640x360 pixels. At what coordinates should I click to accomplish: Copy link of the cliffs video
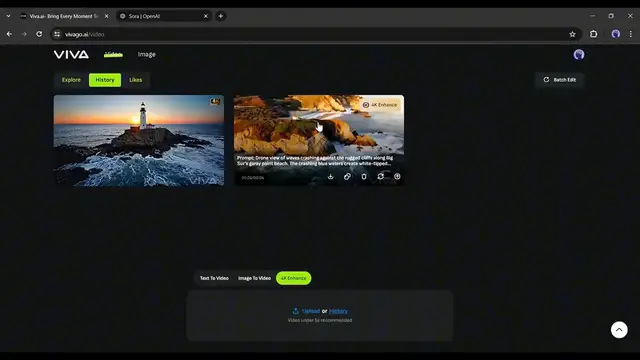347,176
